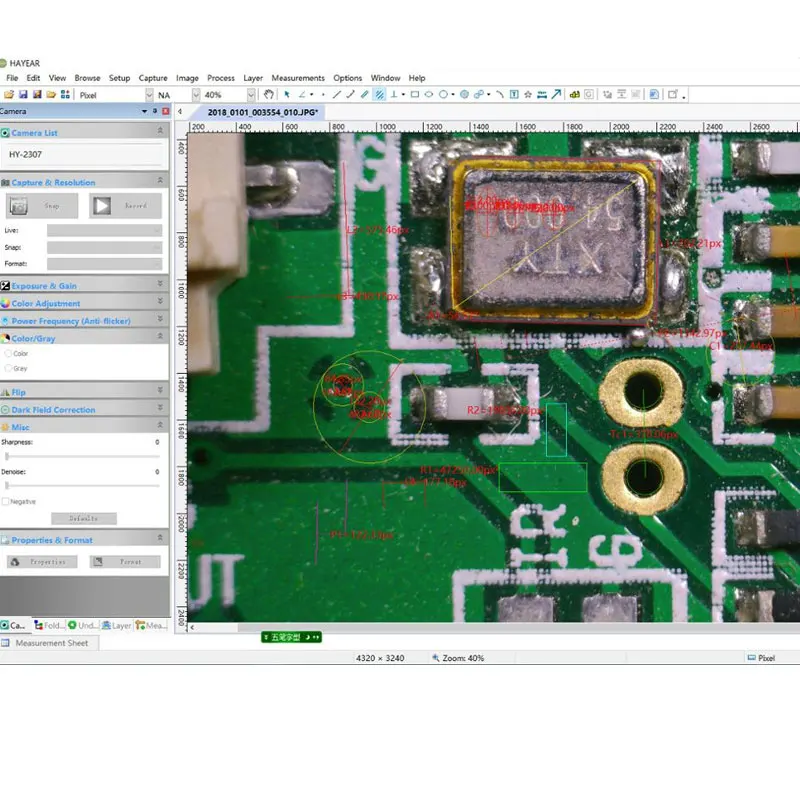Click the document export icon in toolbar
Viewport: 800px width, 800px height.
(654, 94)
